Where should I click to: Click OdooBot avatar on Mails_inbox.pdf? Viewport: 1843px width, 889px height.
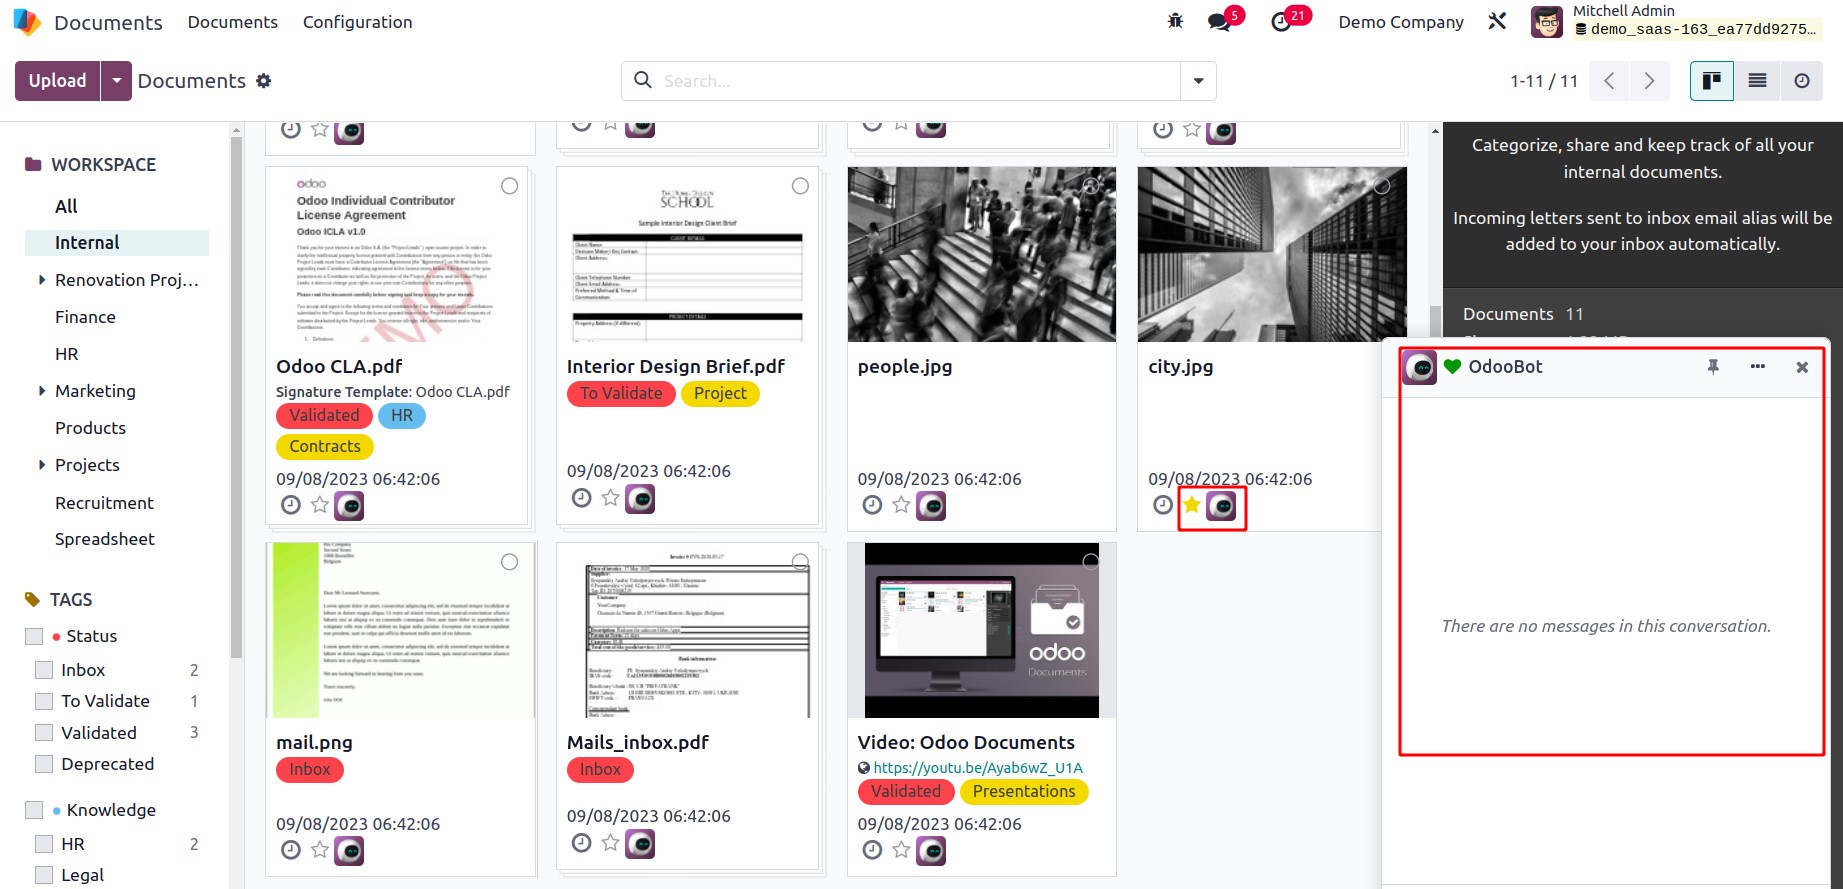click(640, 844)
